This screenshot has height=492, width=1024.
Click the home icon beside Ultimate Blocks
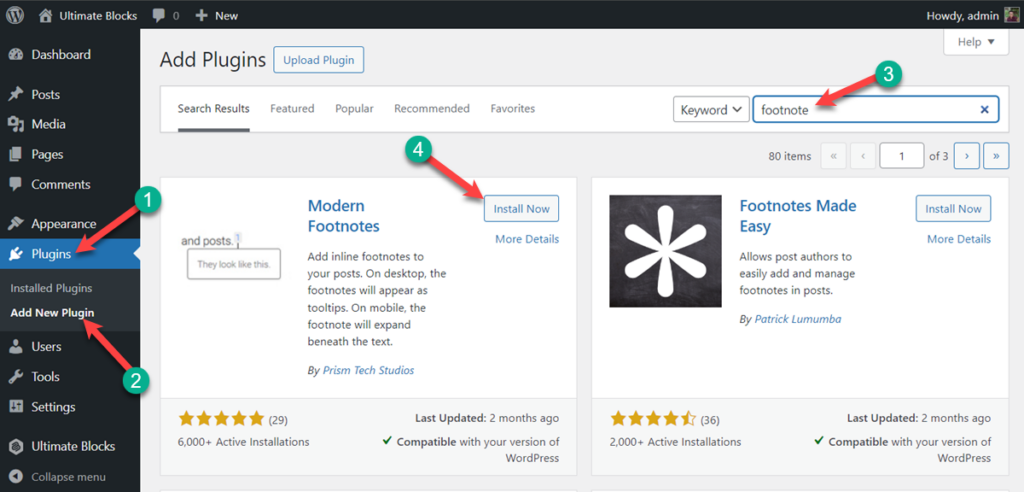coord(45,15)
